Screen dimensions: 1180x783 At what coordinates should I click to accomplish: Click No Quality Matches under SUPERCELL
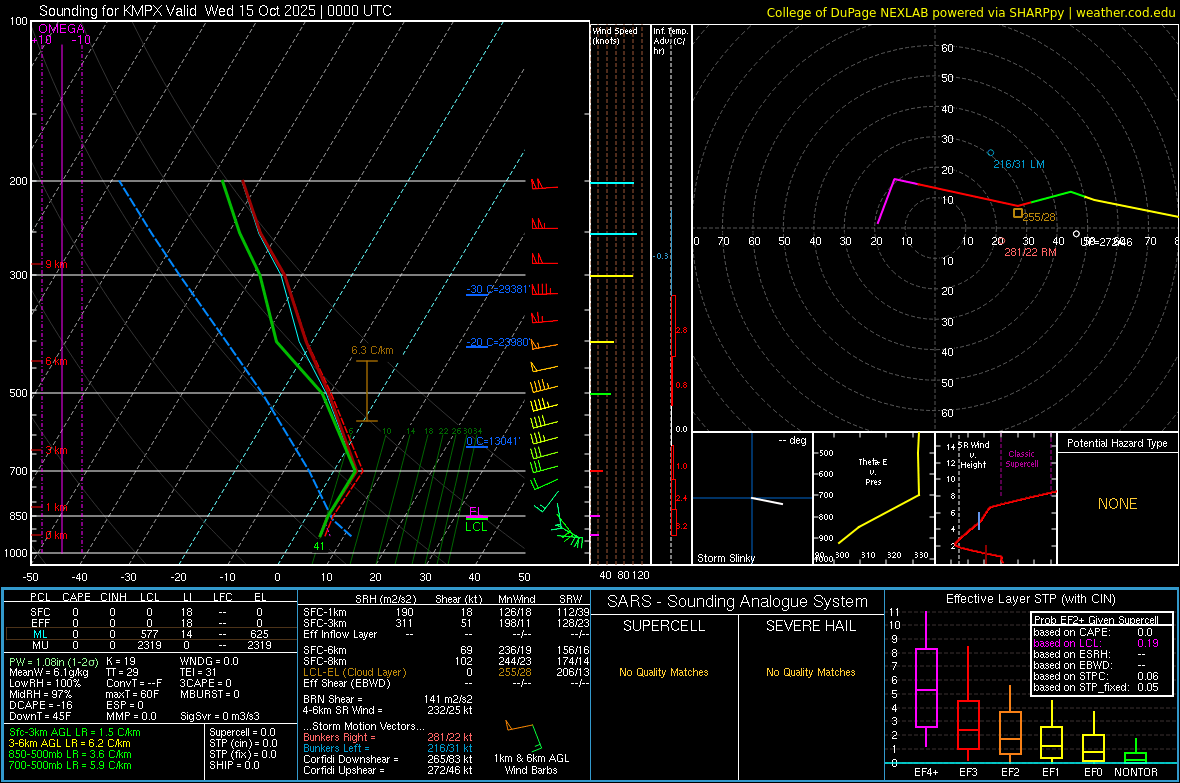[664, 672]
